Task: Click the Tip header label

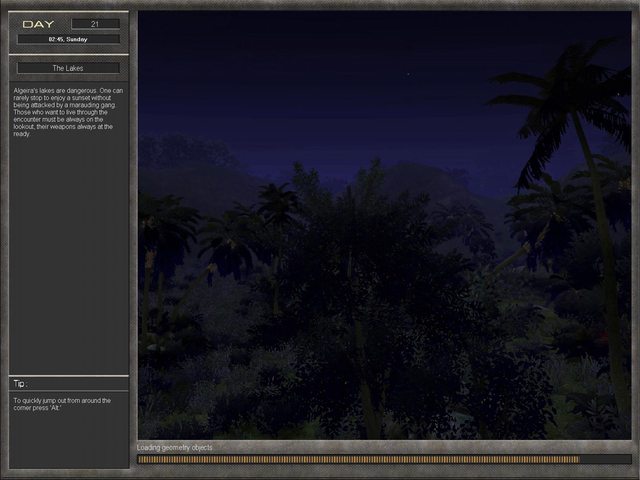Action: tap(20, 384)
